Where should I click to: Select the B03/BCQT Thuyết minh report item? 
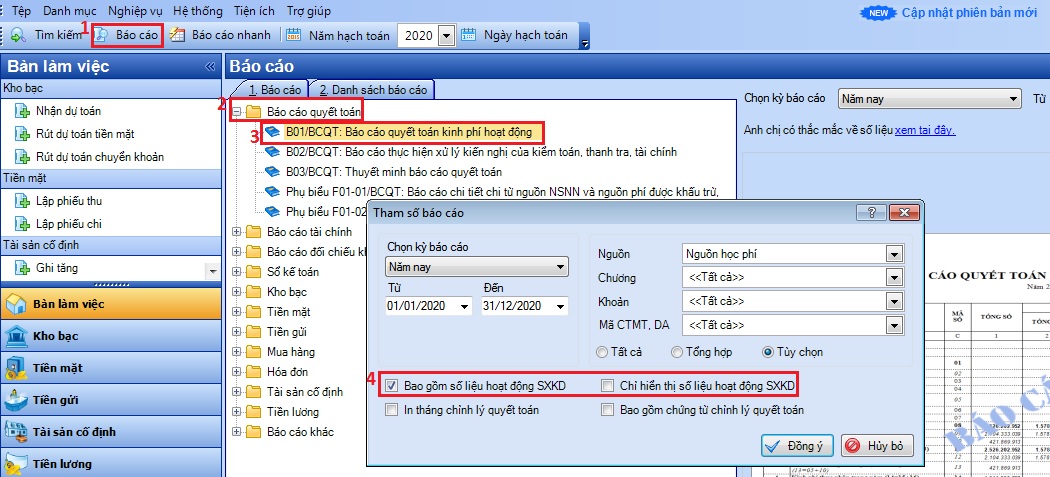(x=394, y=172)
